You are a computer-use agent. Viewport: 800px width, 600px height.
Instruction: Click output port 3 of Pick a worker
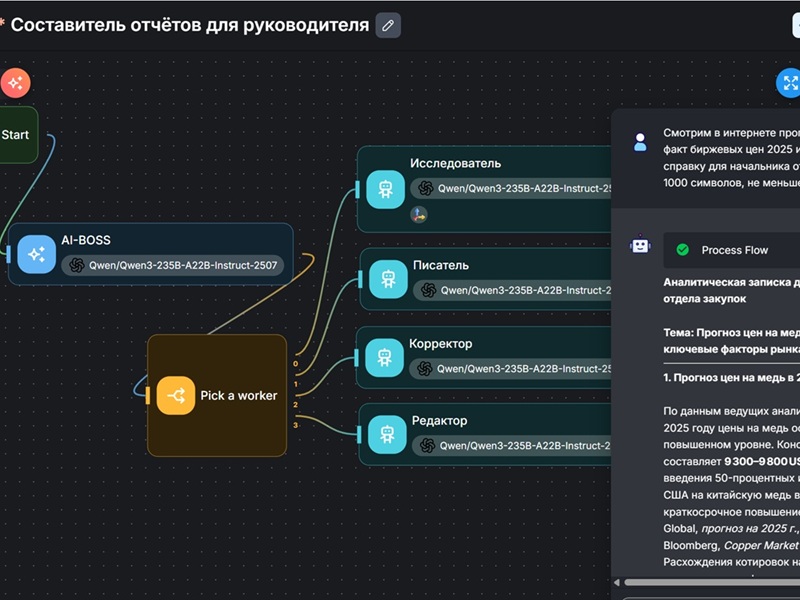[295, 425]
